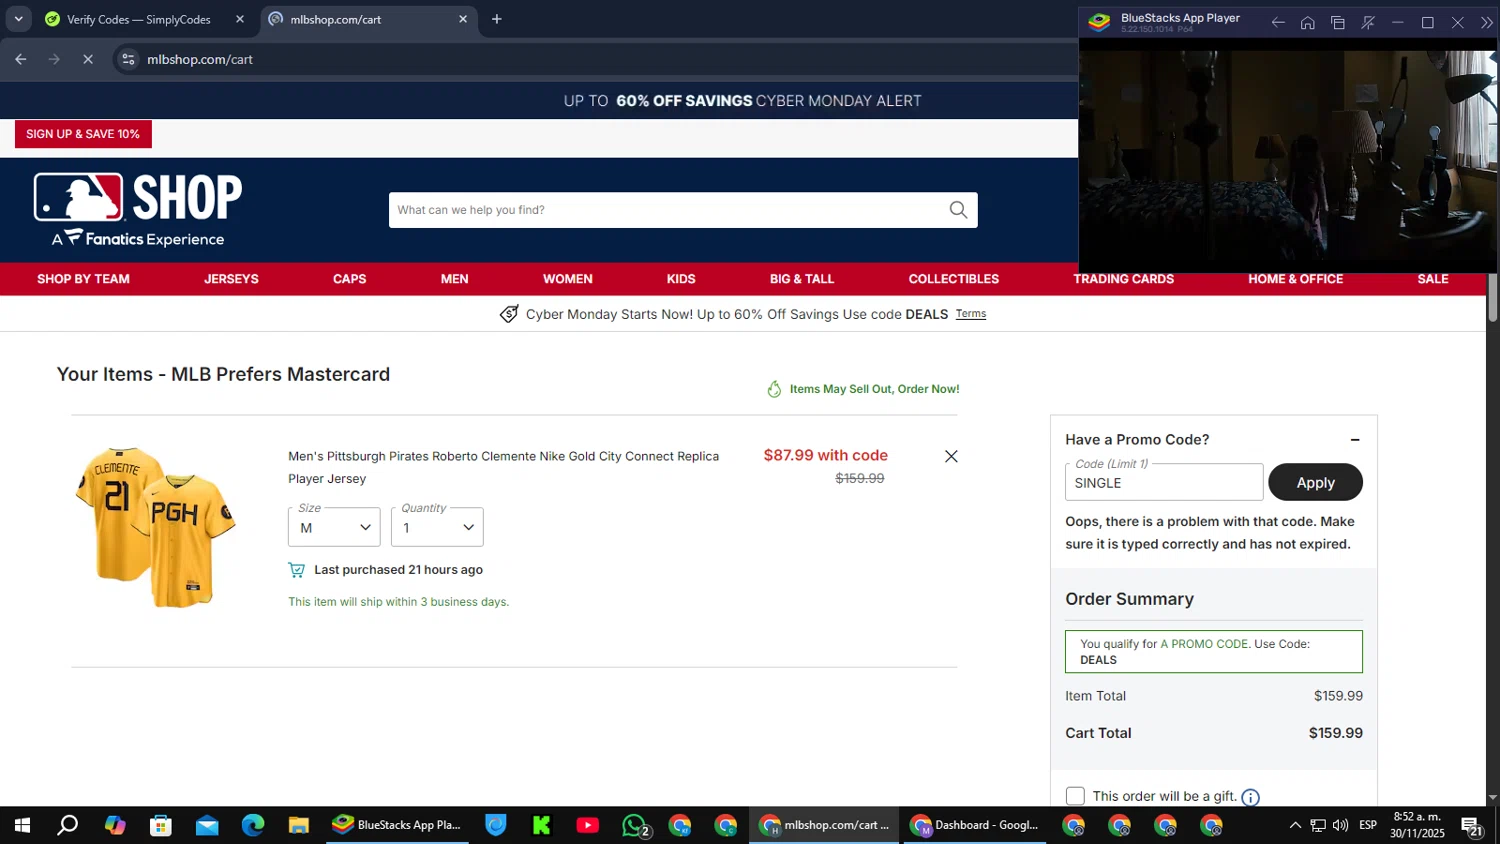Close the Verify Codes SimplyCodes tab
This screenshot has width=1500, height=844.
[240, 19]
